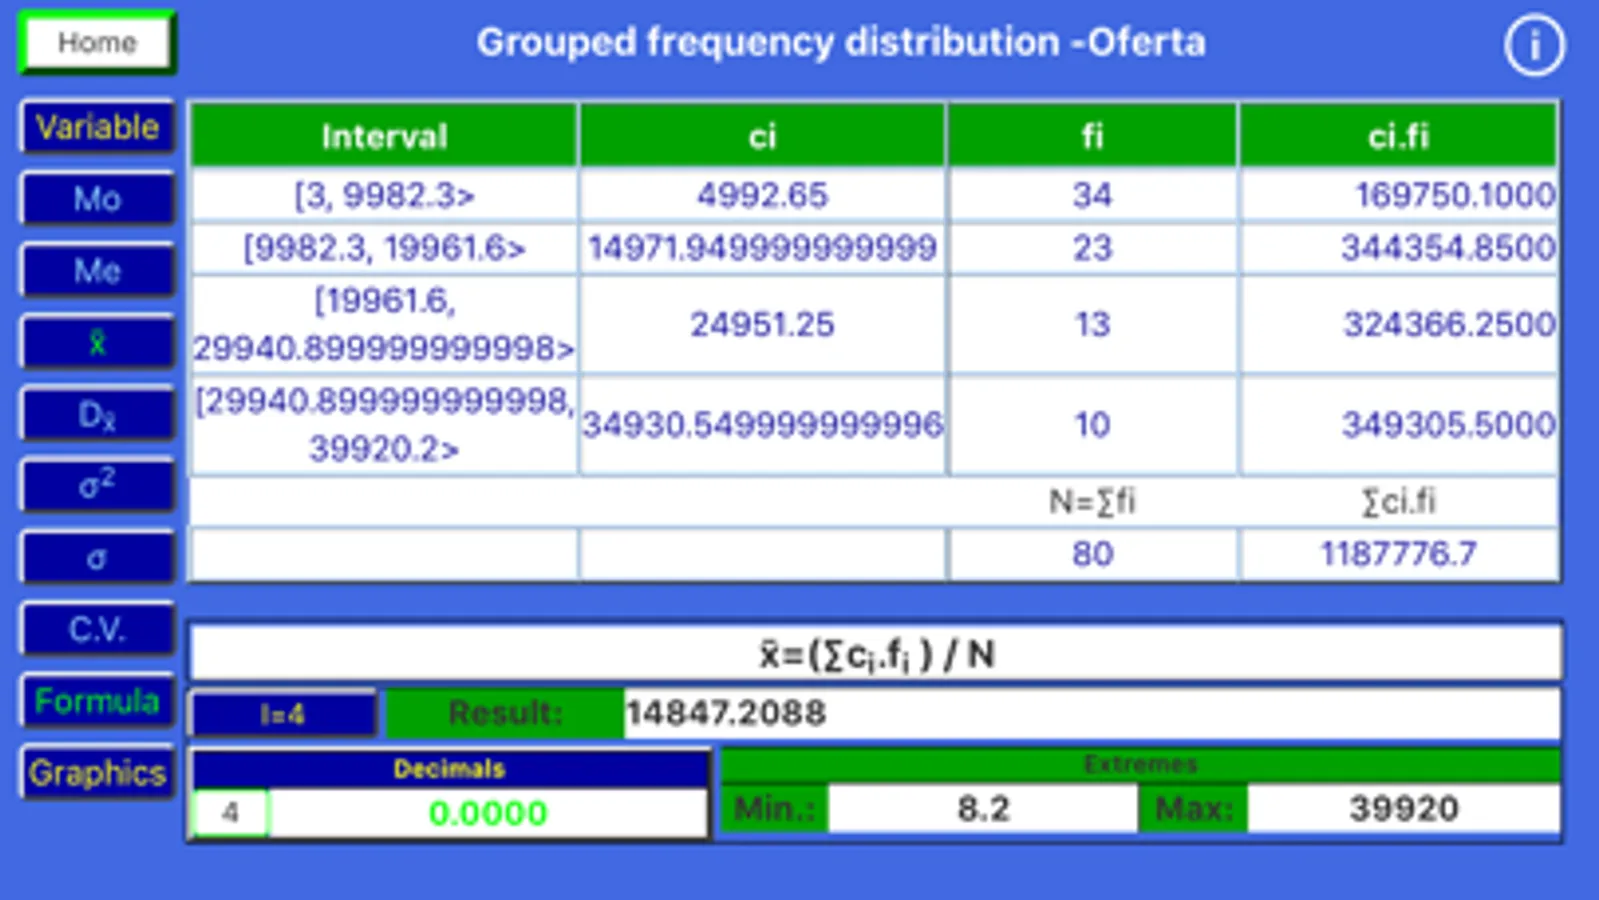Select the σ² variance button
1599x900 pixels.
click(97, 486)
